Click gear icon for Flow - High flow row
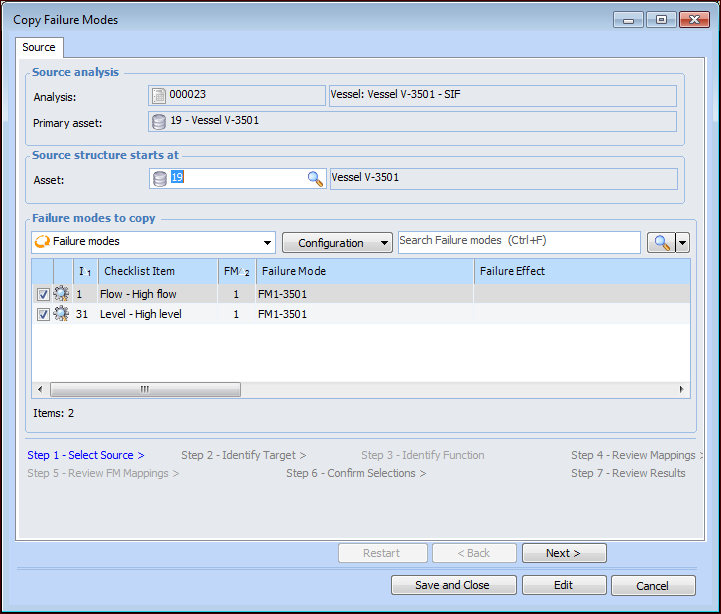Screen dimensions: 721x614 pos(61,295)
